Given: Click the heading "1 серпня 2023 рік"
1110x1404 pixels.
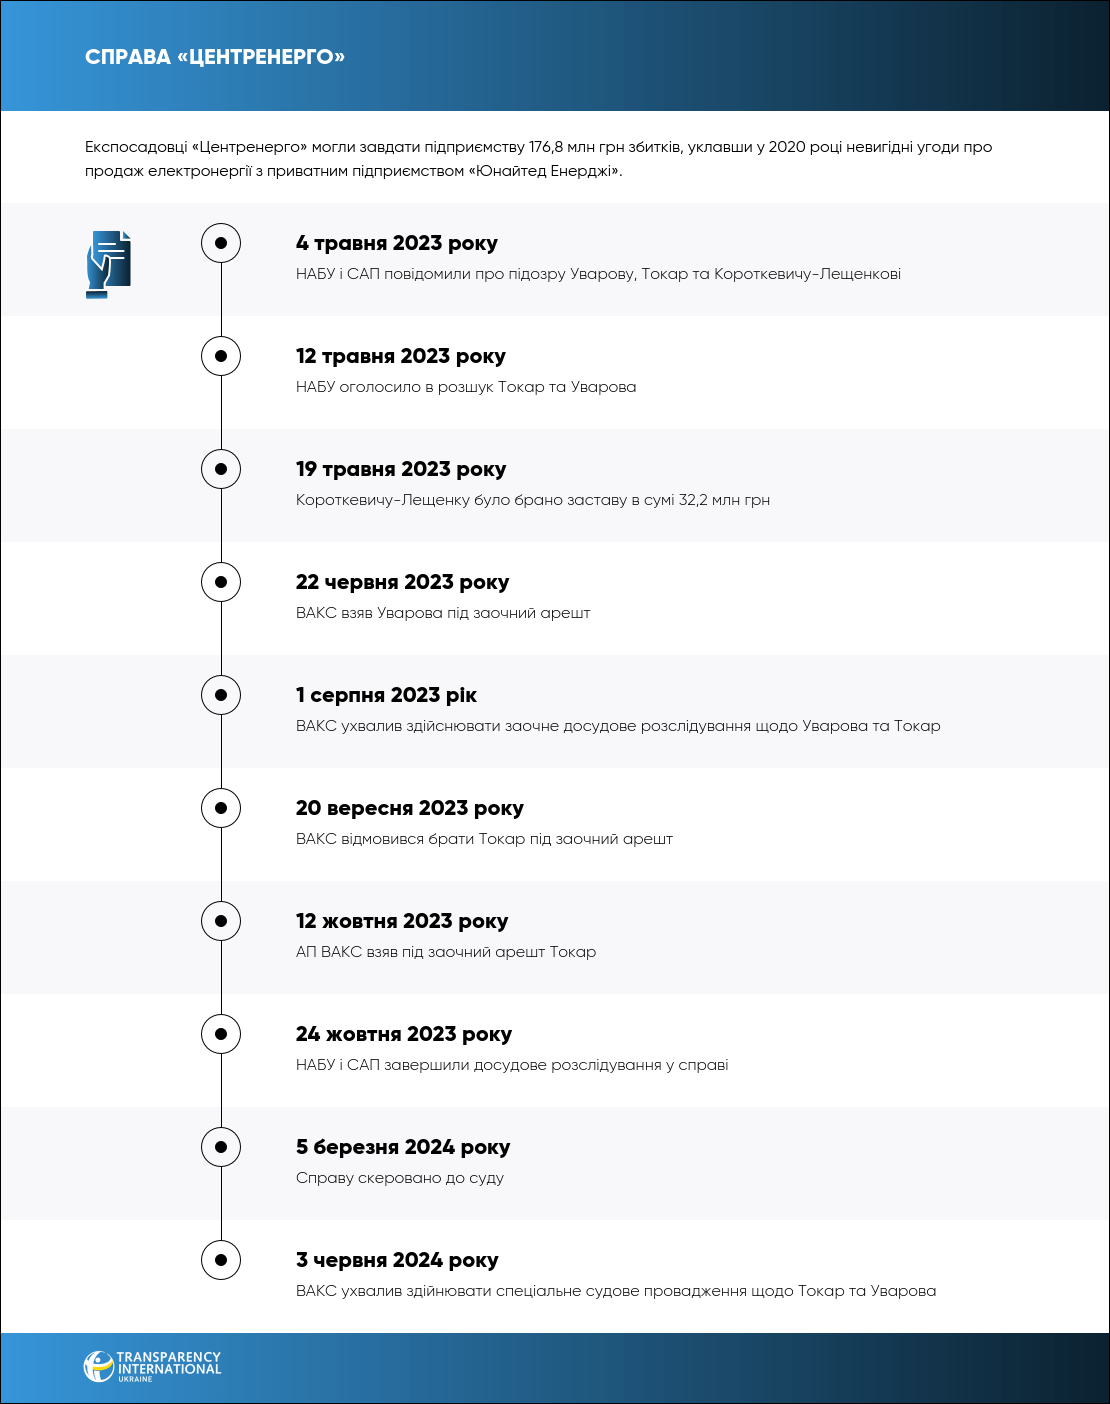Looking at the screenshot, I should click(386, 695).
